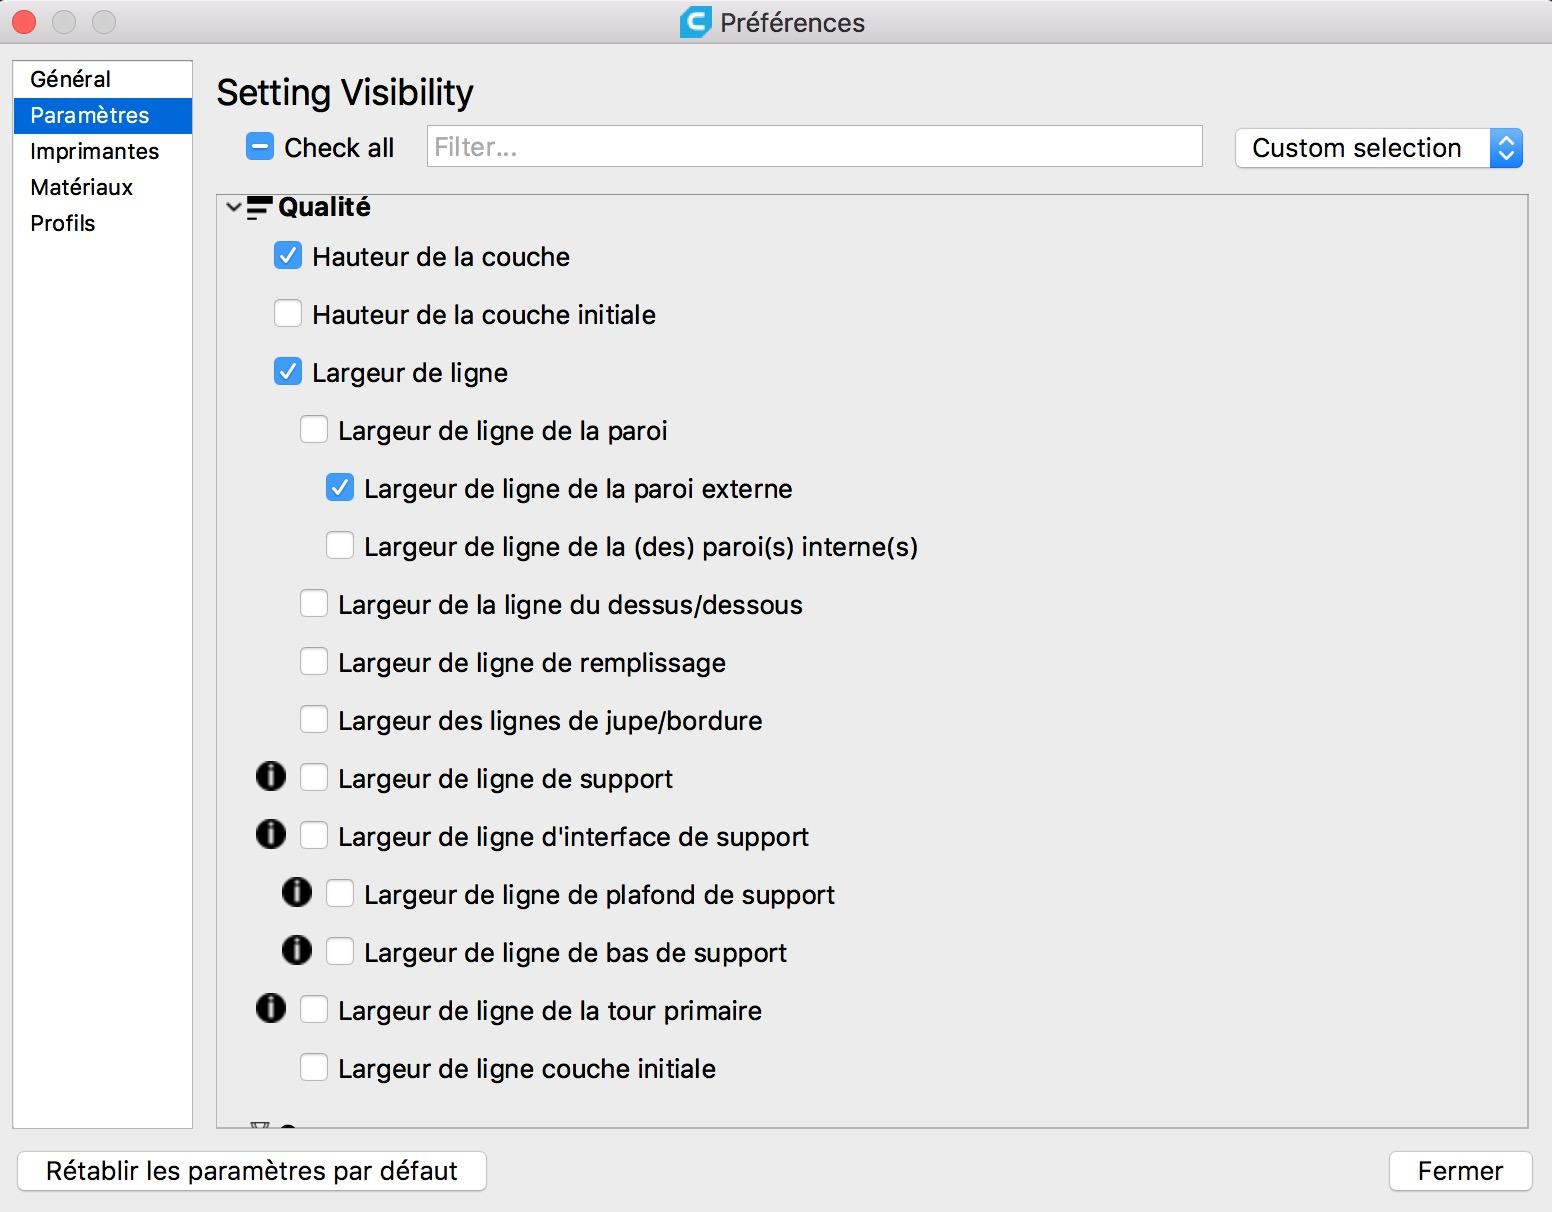The height and width of the screenshot is (1212, 1552).
Task: Click the Qualité category icon
Action: 259,208
